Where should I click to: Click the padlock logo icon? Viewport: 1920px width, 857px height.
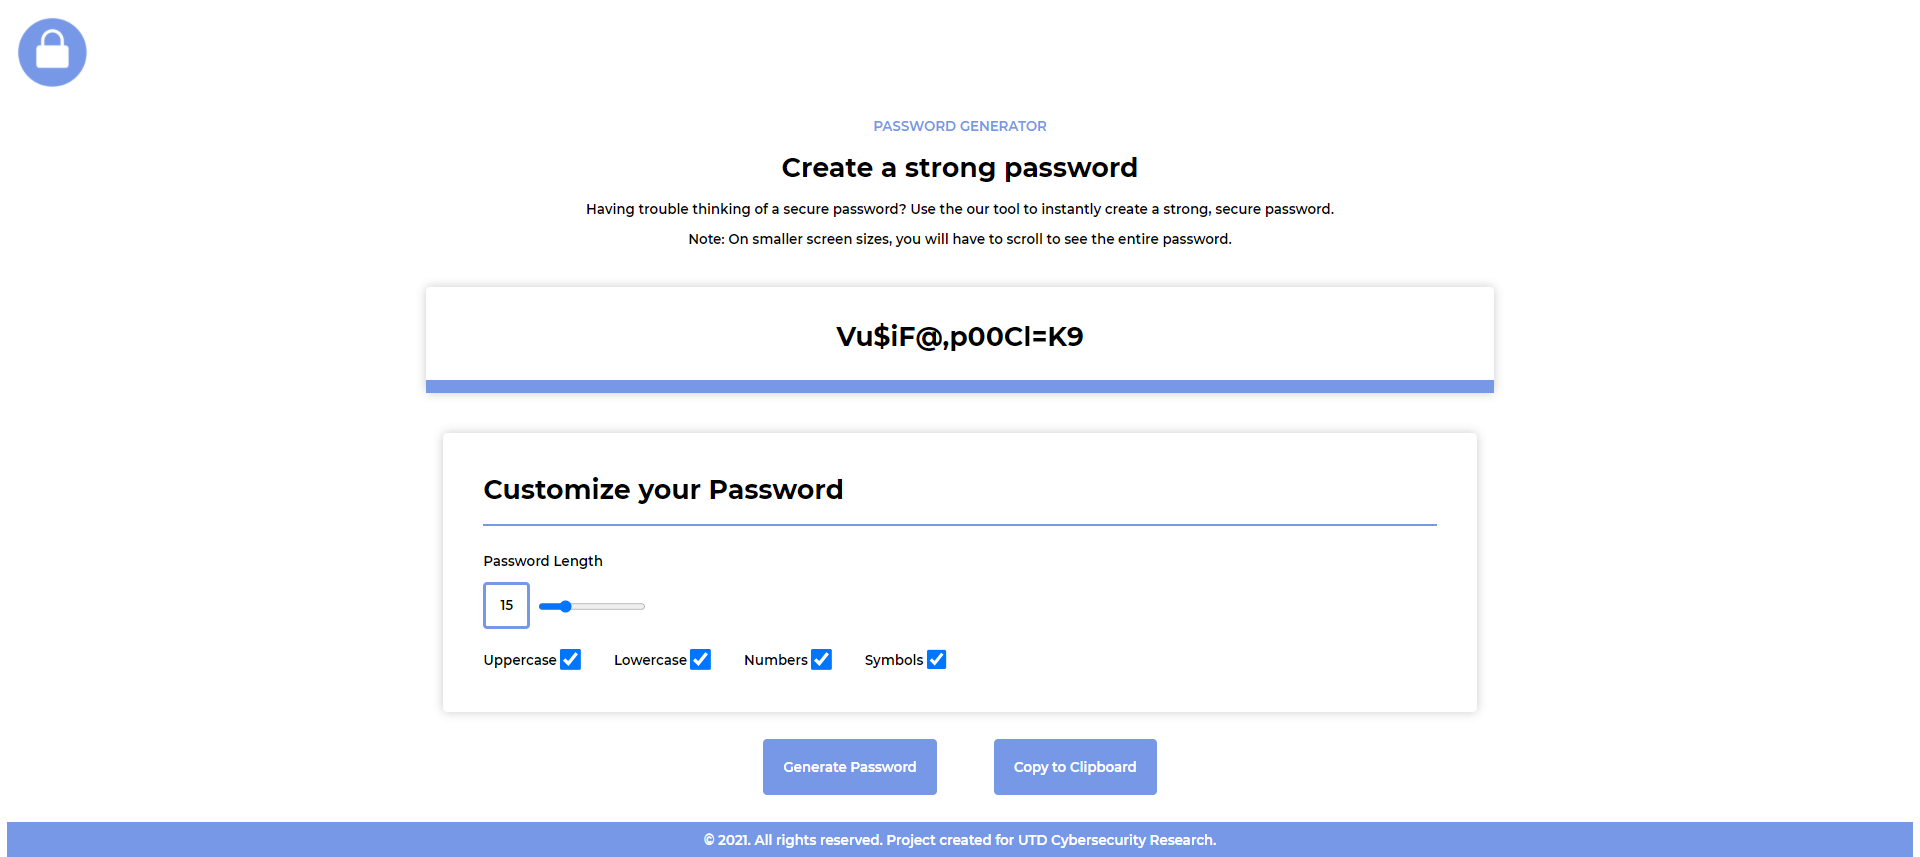pos(52,52)
